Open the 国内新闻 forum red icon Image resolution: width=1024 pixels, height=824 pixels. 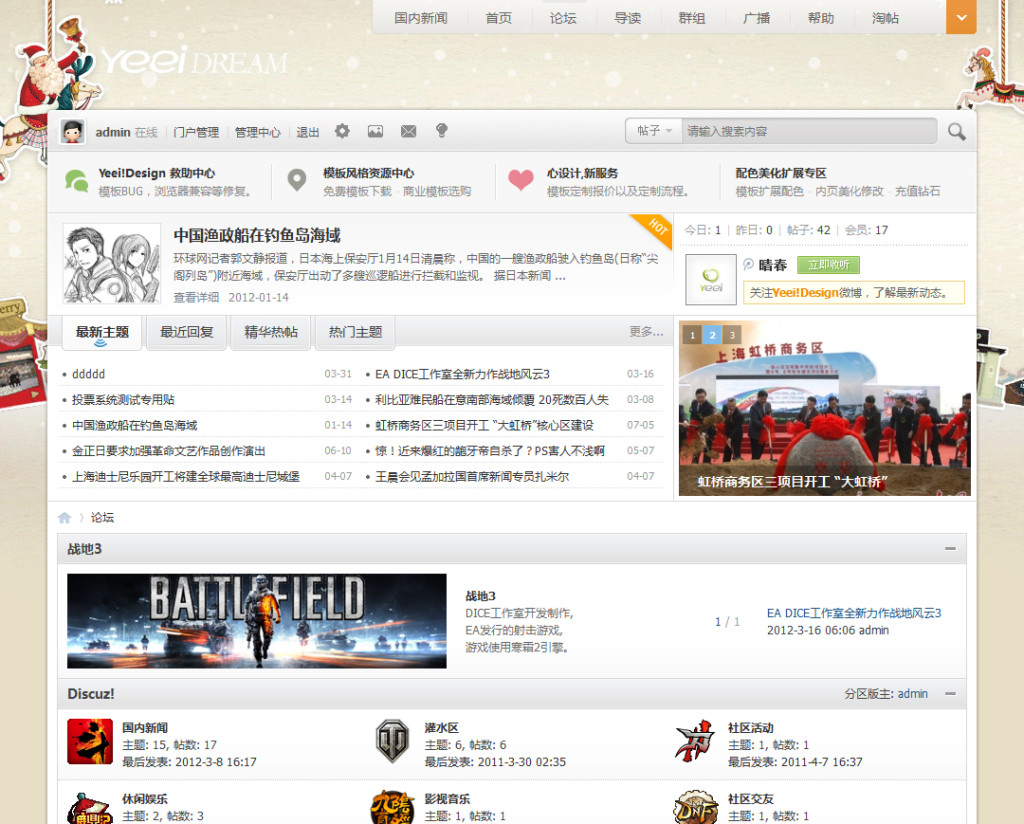90,742
